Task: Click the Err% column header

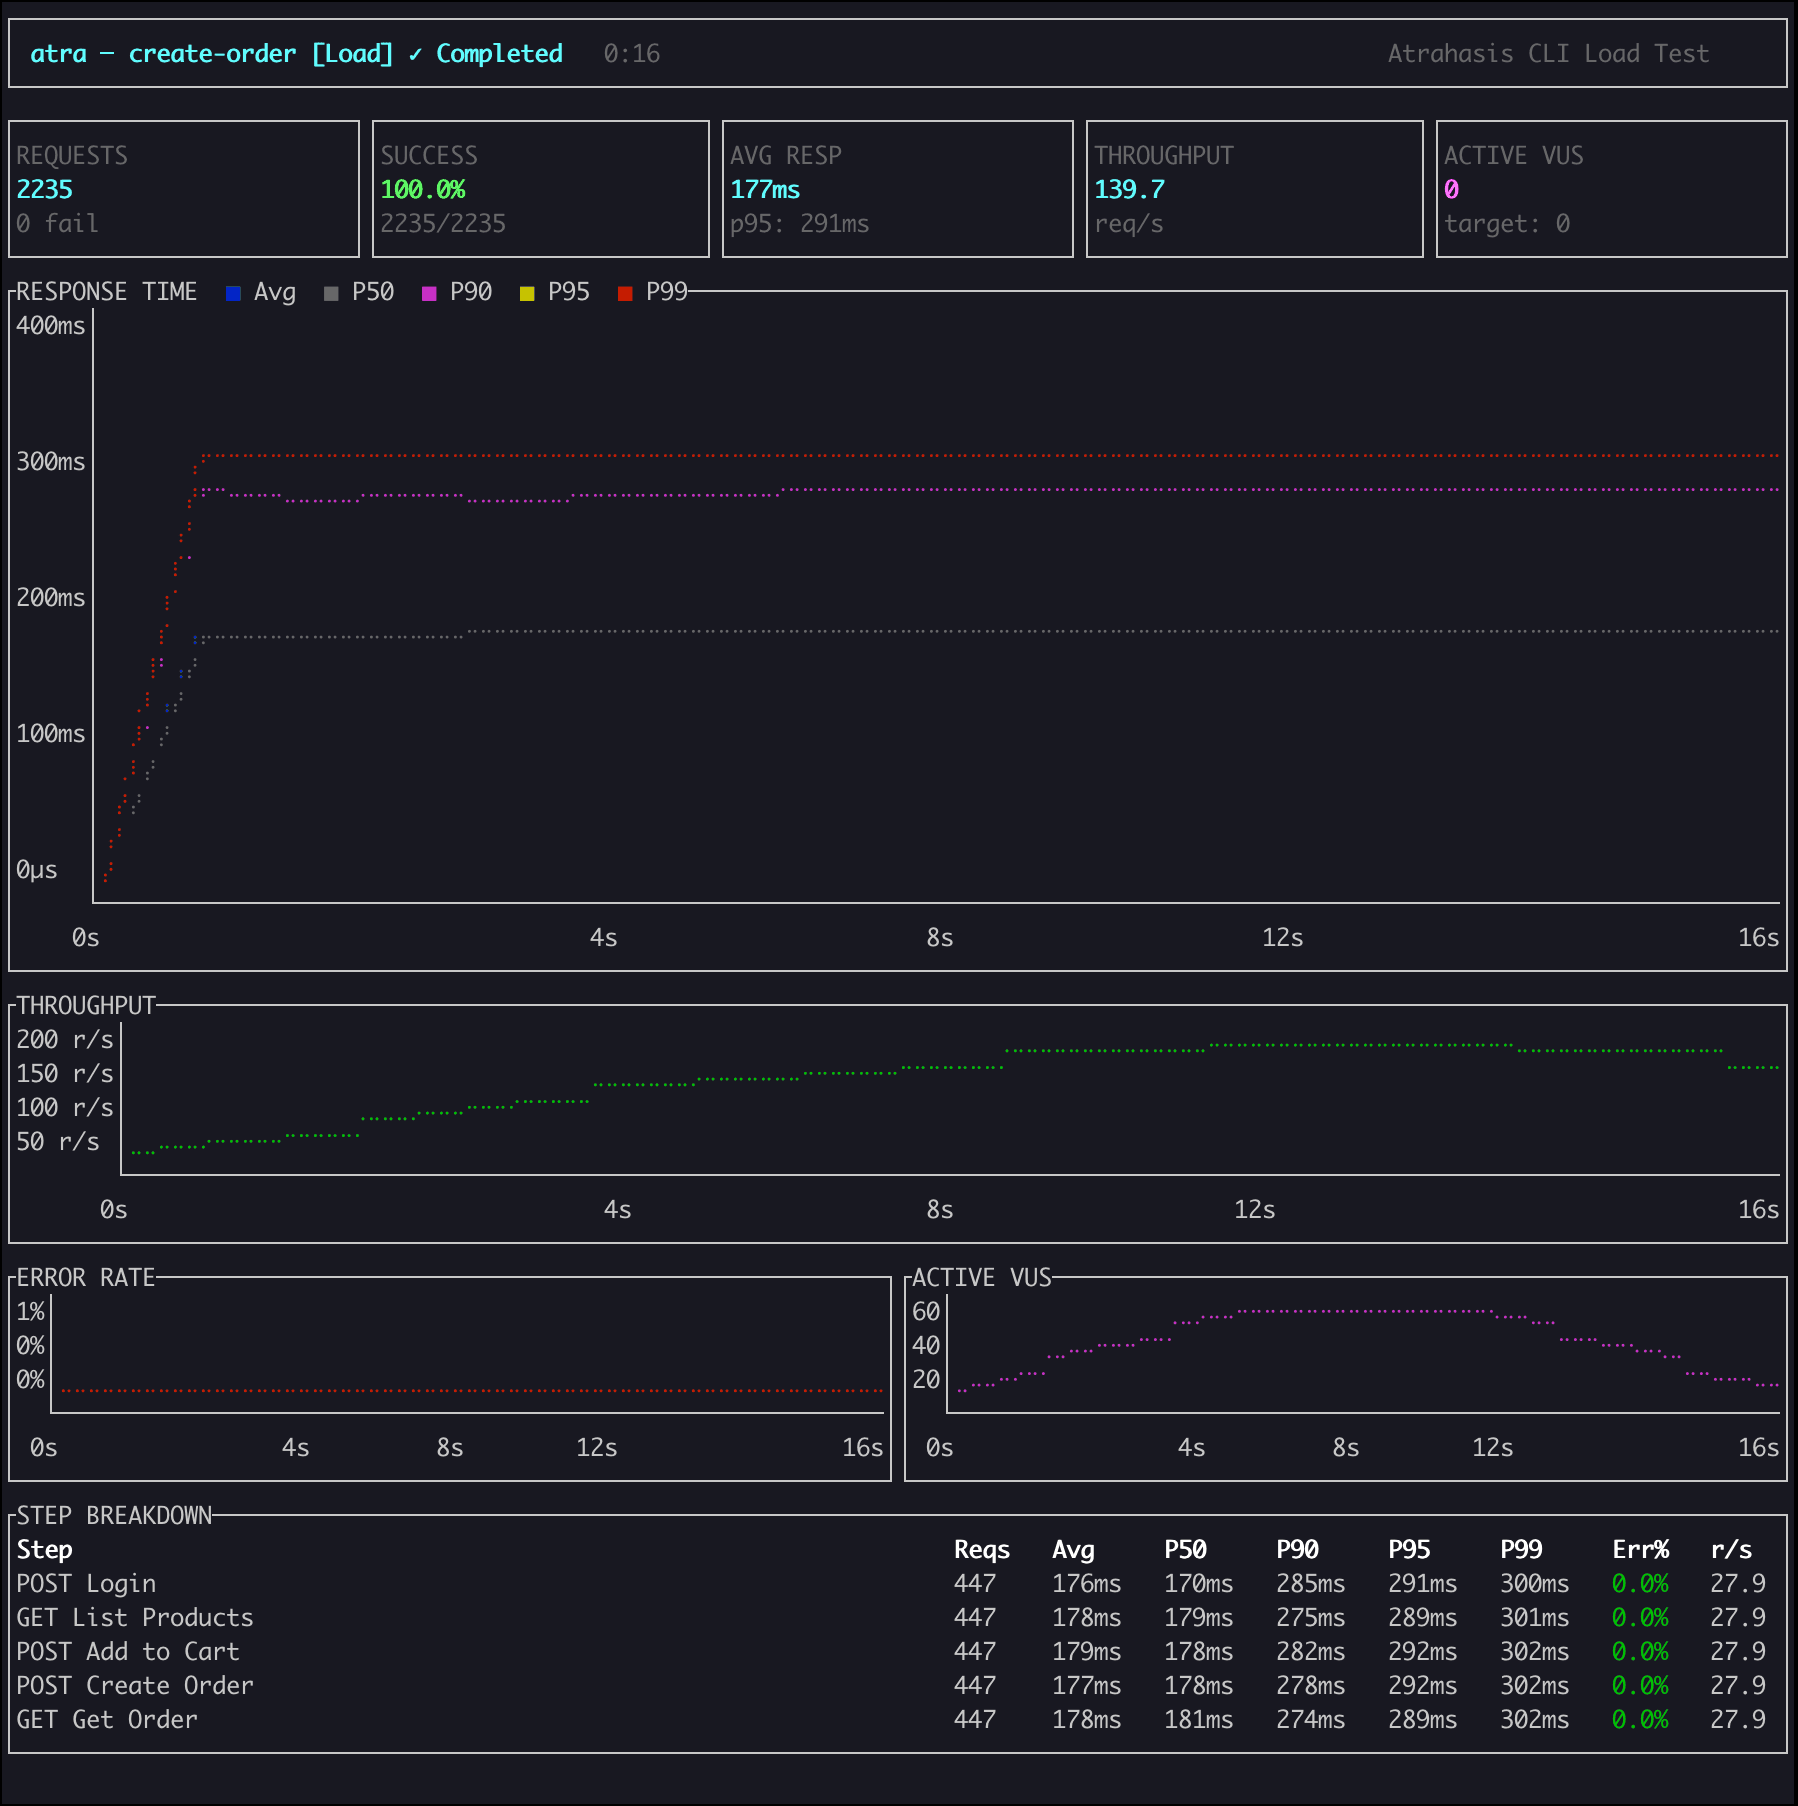Action: click(1640, 1550)
